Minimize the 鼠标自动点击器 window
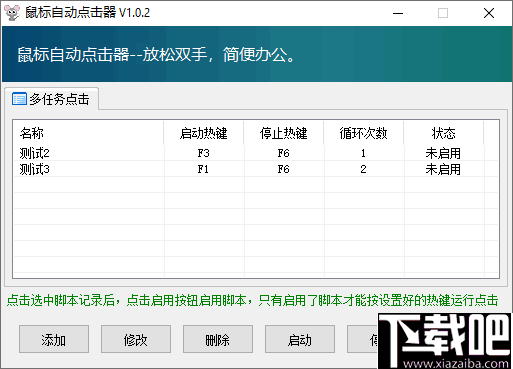 pos(398,13)
